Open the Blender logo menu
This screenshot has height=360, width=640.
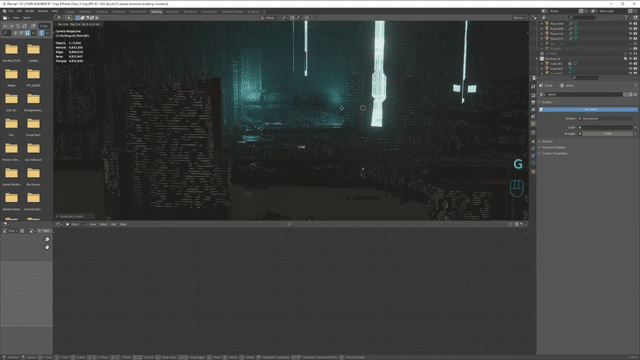pyautogui.click(x=4, y=11)
